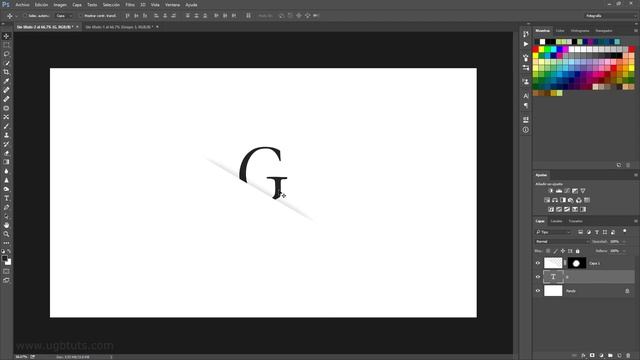The height and width of the screenshot is (360, 640).
Task: Open the Ventana menu
Action: click(172, 5)
